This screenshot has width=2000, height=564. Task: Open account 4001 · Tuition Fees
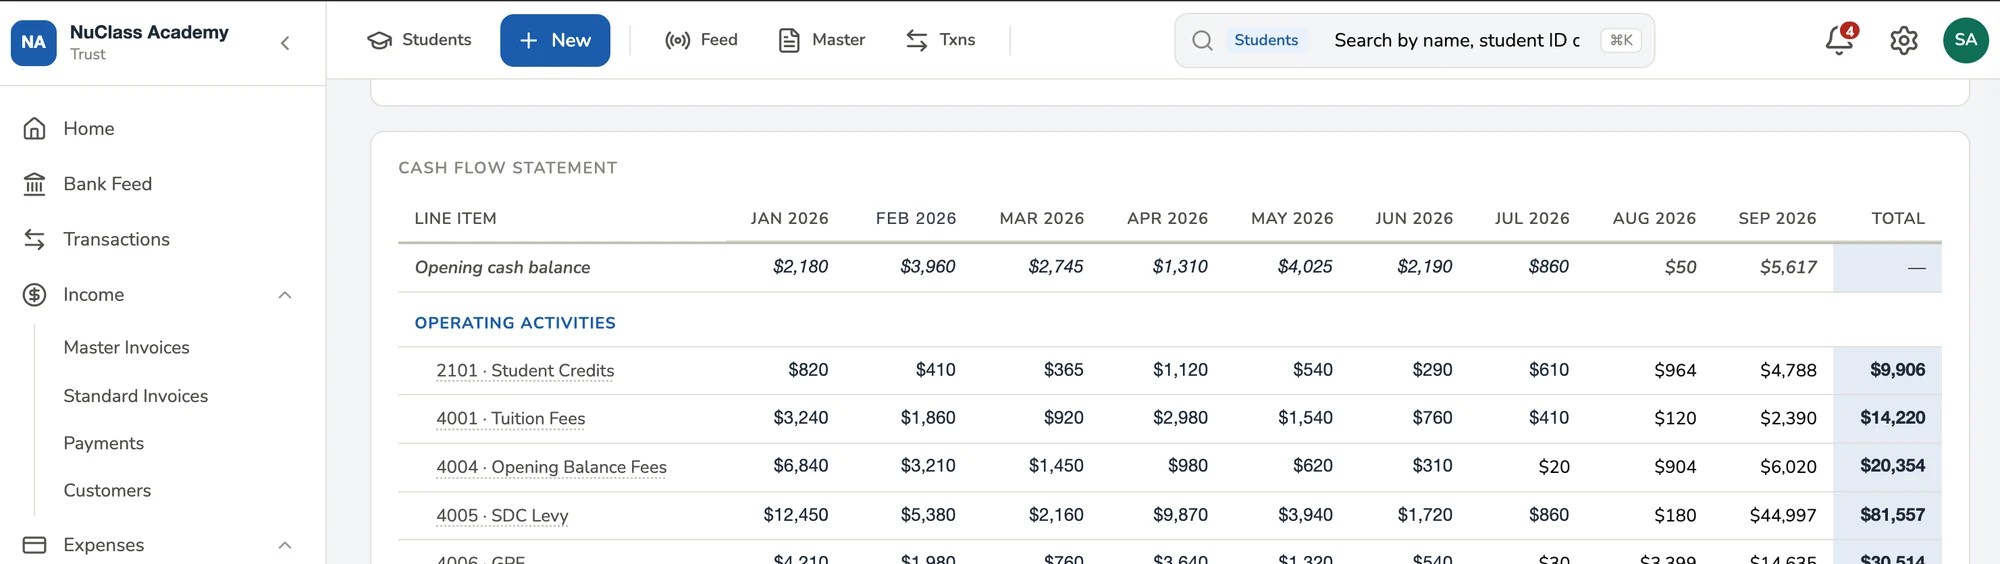(511, 419)
